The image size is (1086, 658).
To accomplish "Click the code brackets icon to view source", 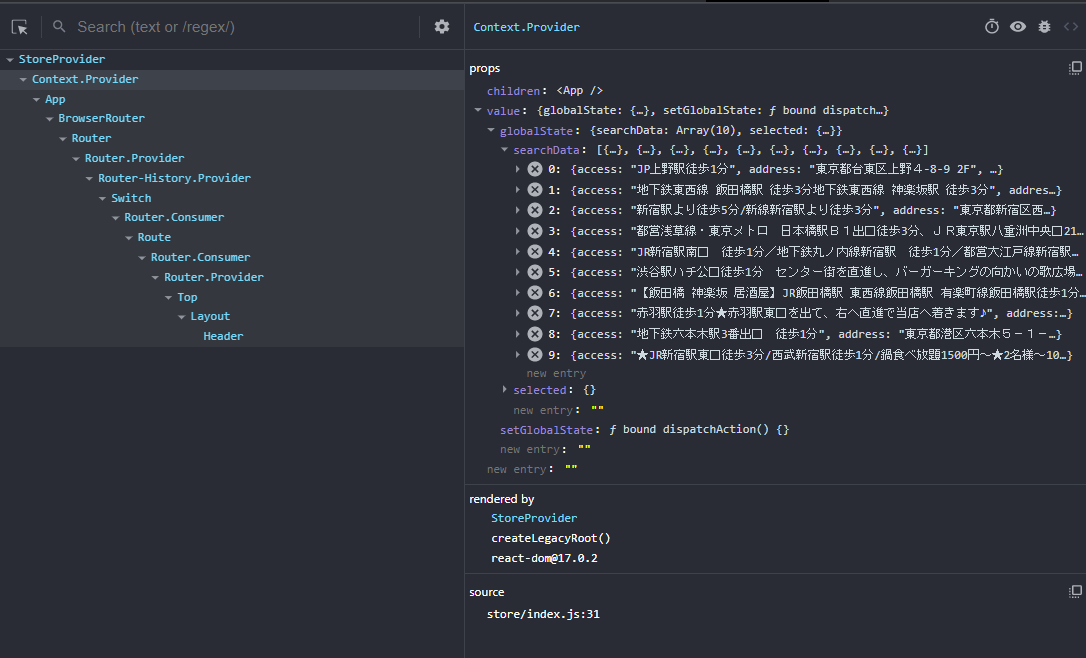I will [1071, 27].
